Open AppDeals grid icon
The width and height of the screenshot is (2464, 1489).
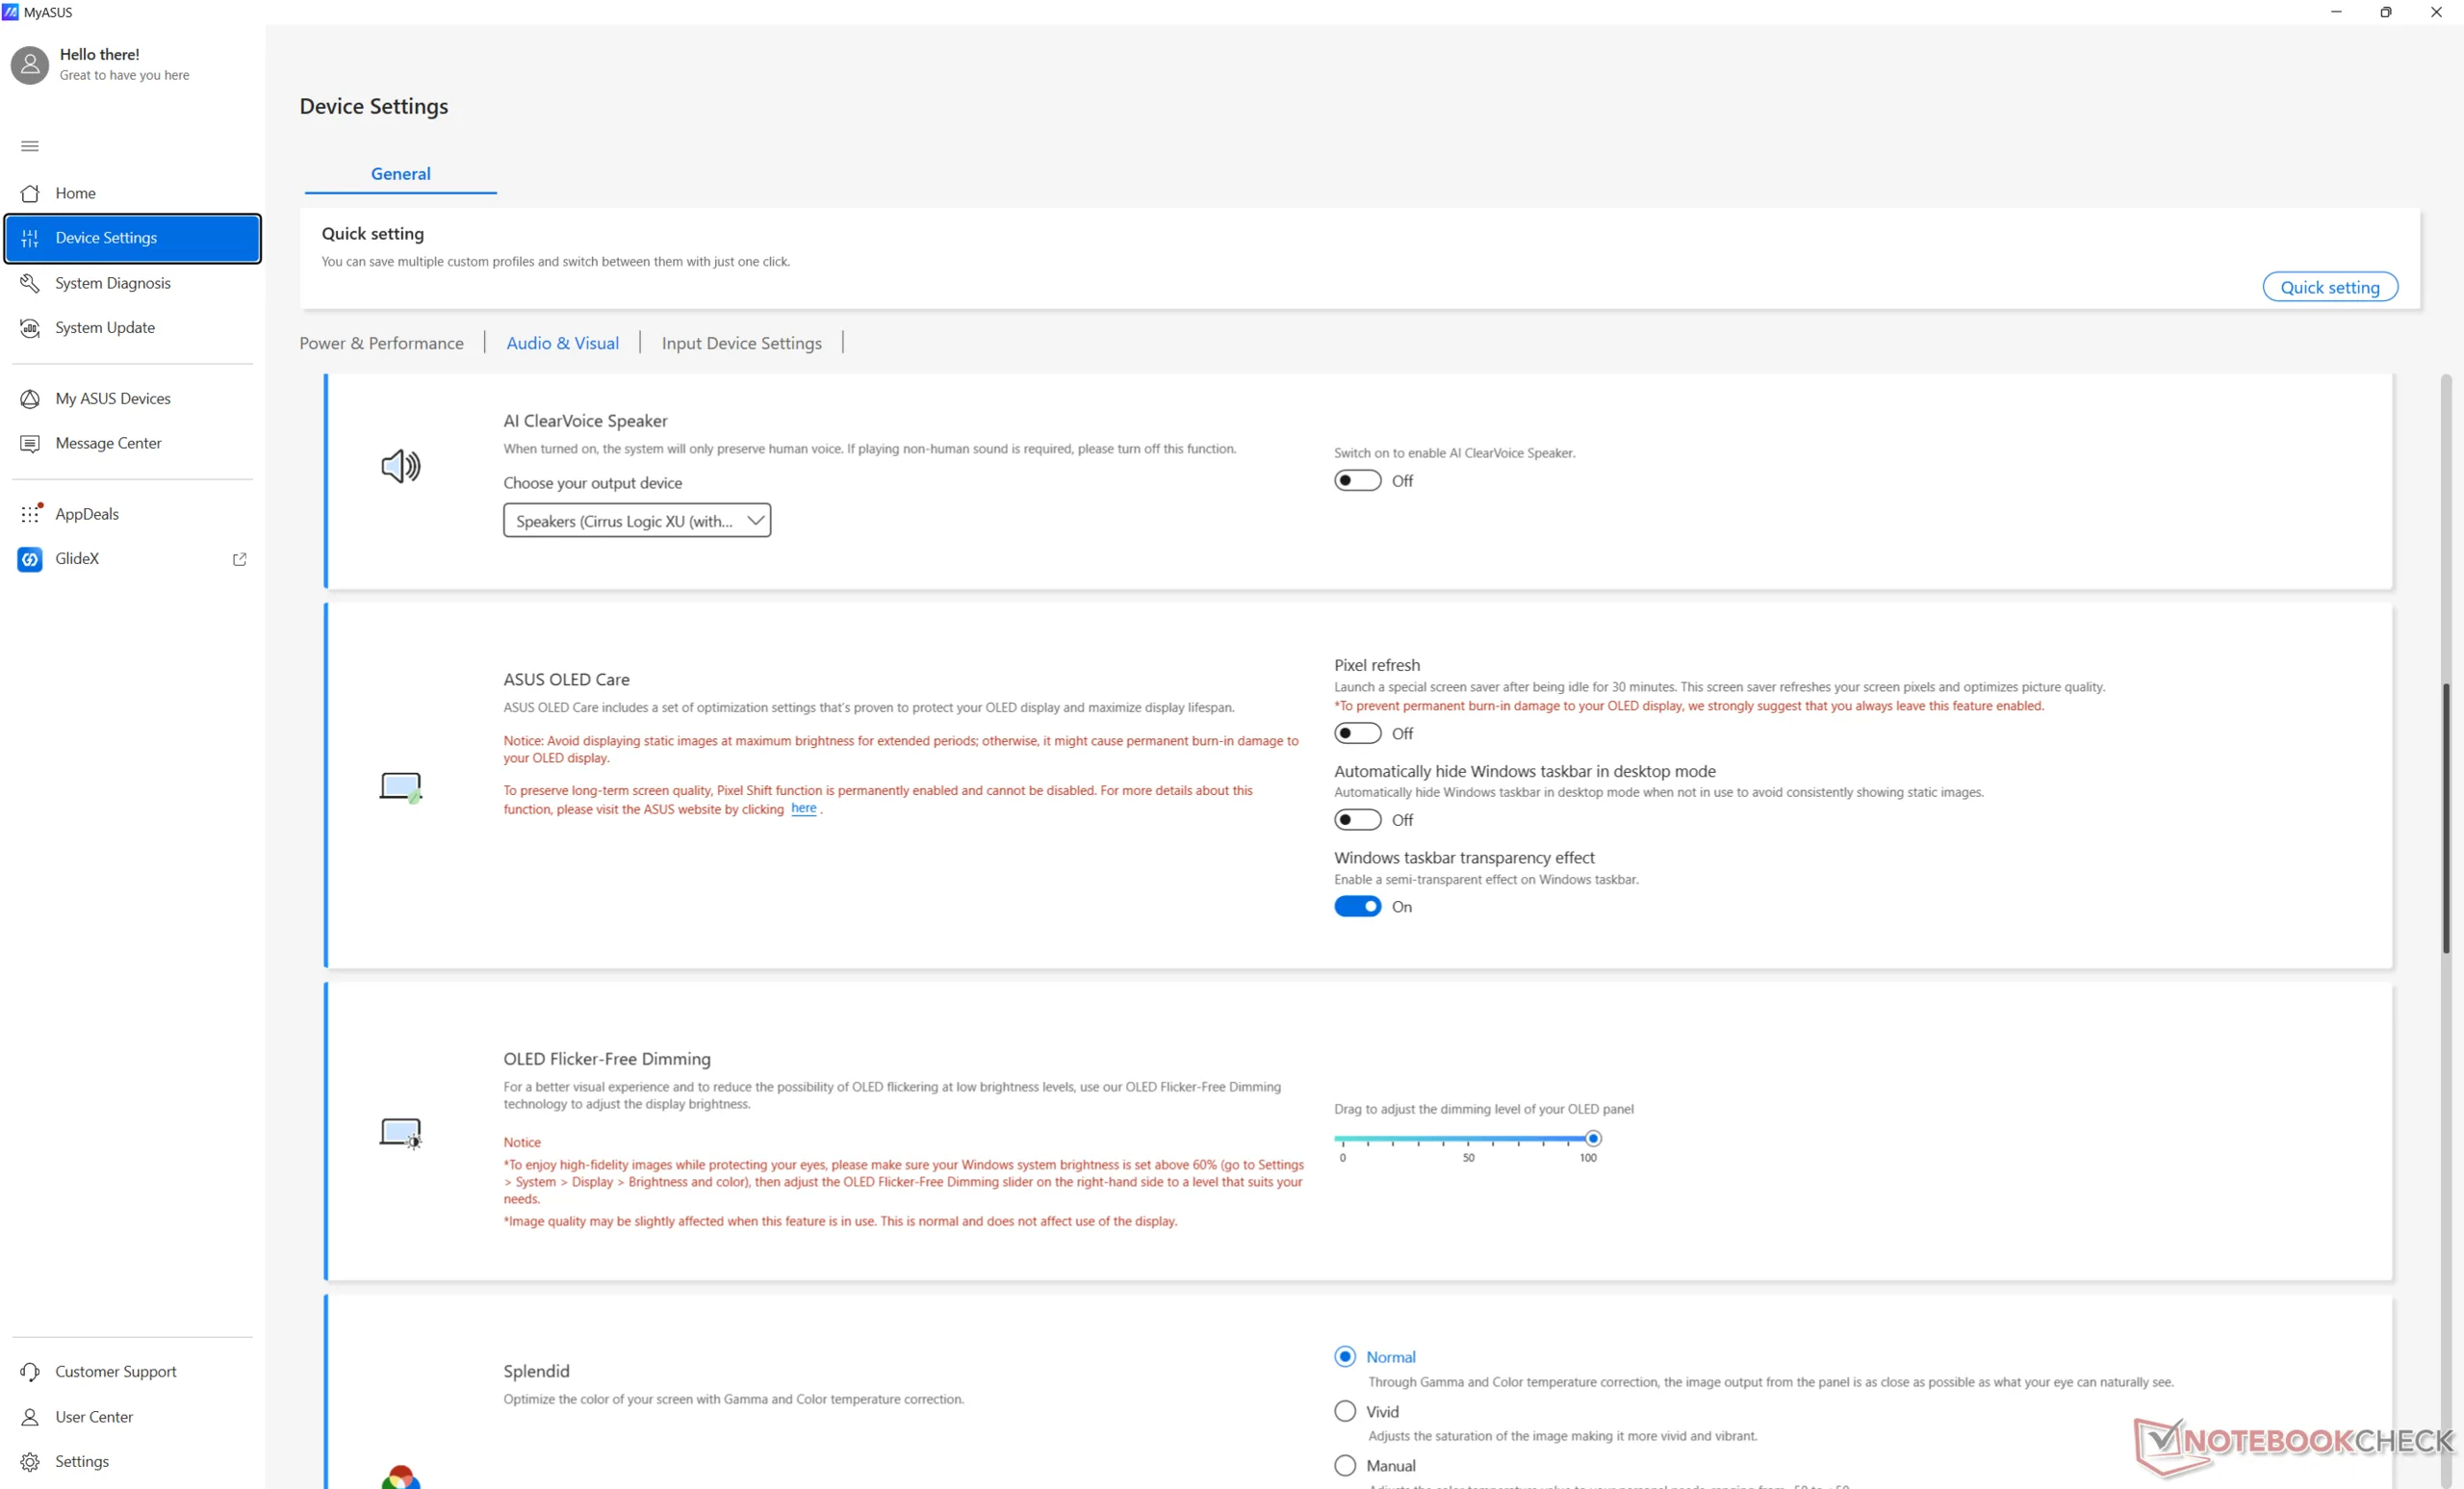click(30, 514)
